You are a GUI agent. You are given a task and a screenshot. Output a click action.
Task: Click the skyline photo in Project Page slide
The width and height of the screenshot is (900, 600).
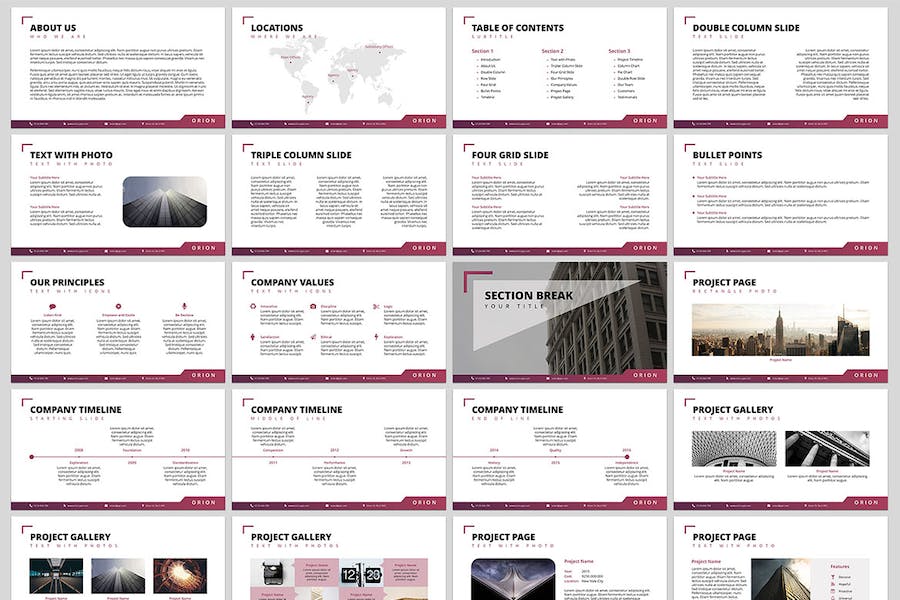point(773,330)
